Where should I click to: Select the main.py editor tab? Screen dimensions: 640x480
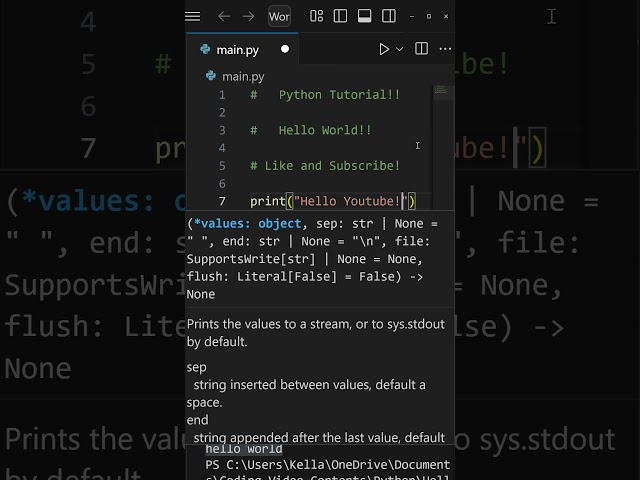[242, 49]
